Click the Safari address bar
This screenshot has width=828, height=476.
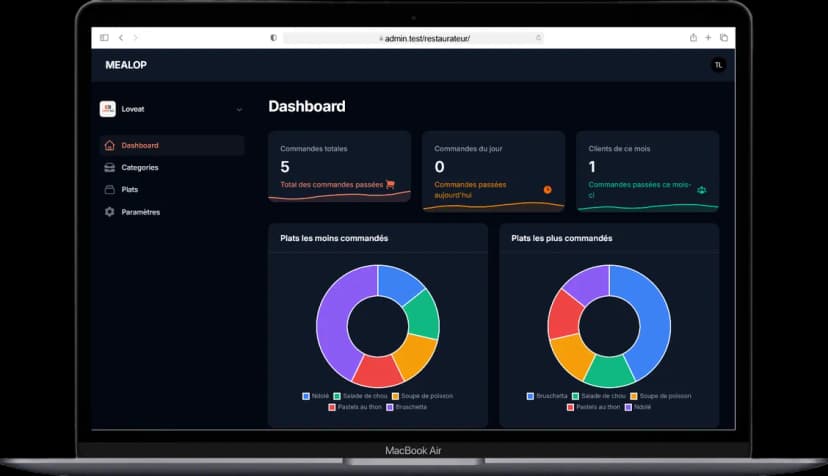coord(413,38)
